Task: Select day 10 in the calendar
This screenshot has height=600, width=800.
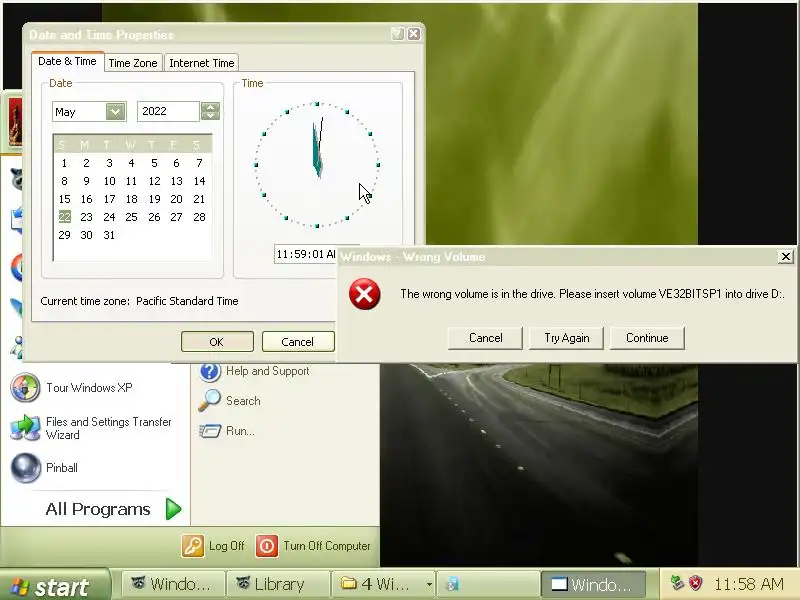Action: click(x=109, y=181)
